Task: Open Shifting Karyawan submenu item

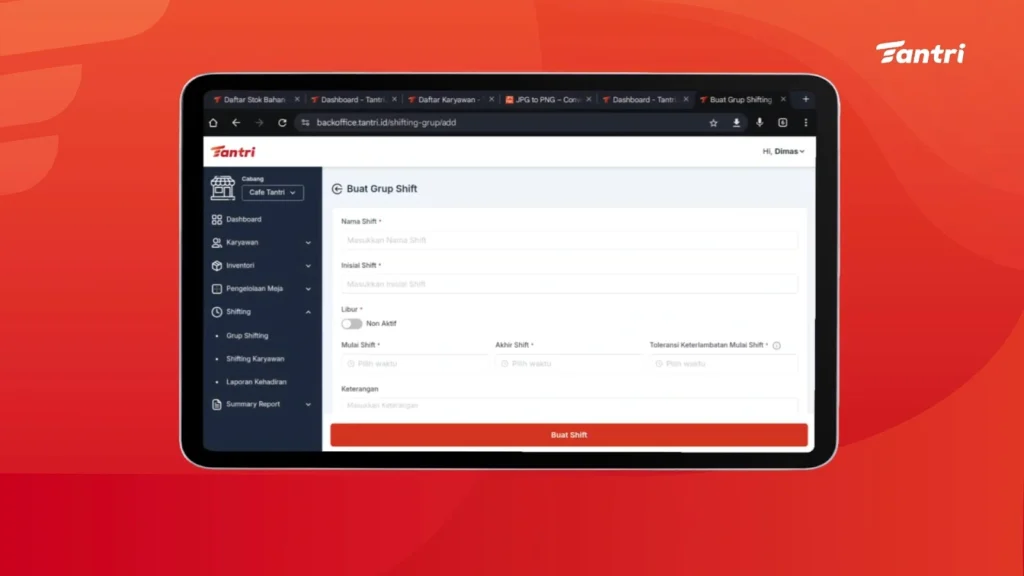Action: pos(255,359)
